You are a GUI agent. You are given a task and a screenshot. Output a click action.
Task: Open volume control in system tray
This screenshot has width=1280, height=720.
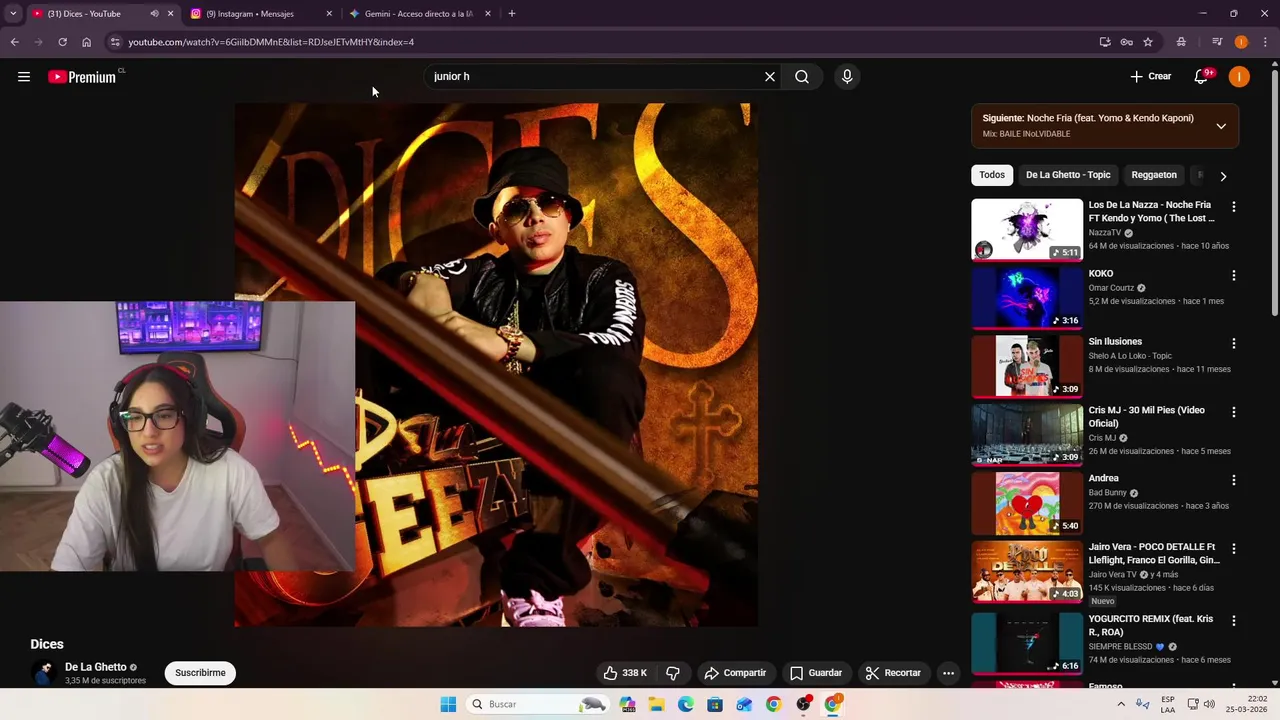tap(1209, 704)
